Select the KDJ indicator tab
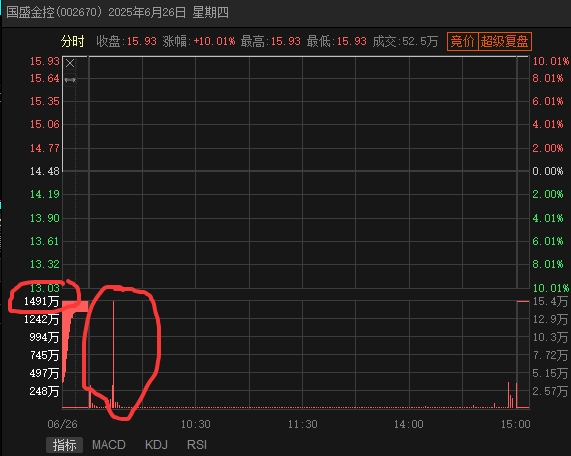 click(156, 445)
